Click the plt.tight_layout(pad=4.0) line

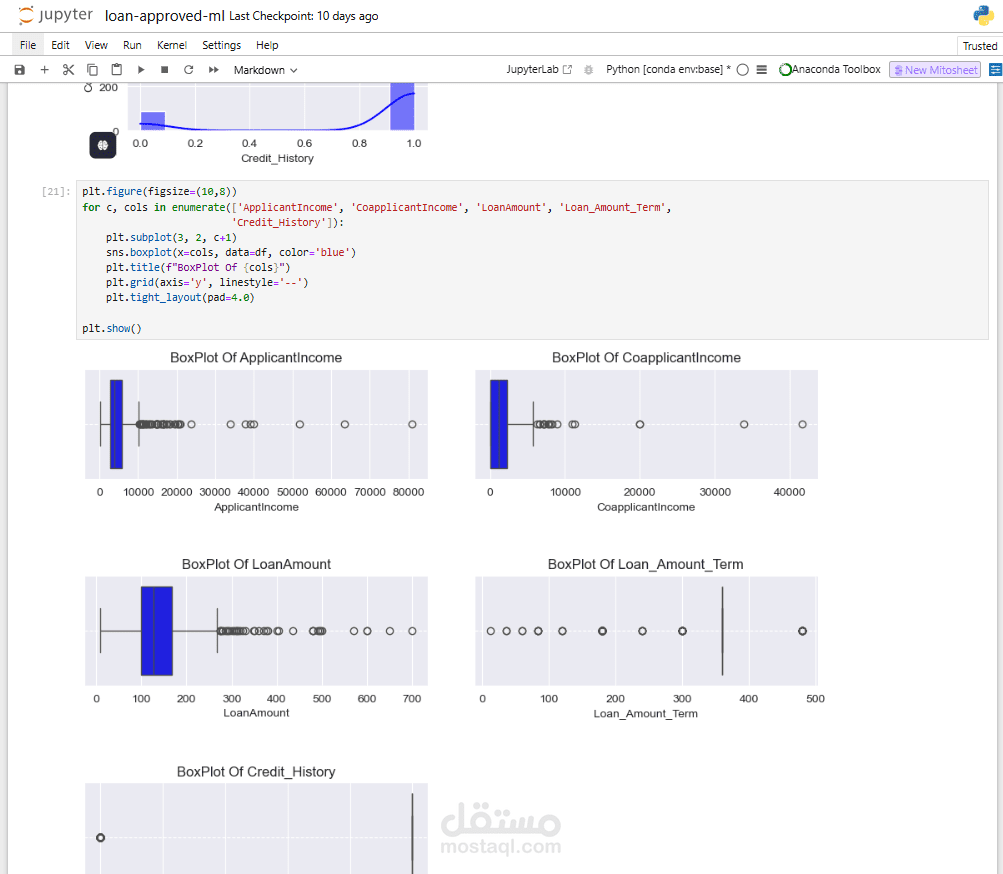coord(180,298)
